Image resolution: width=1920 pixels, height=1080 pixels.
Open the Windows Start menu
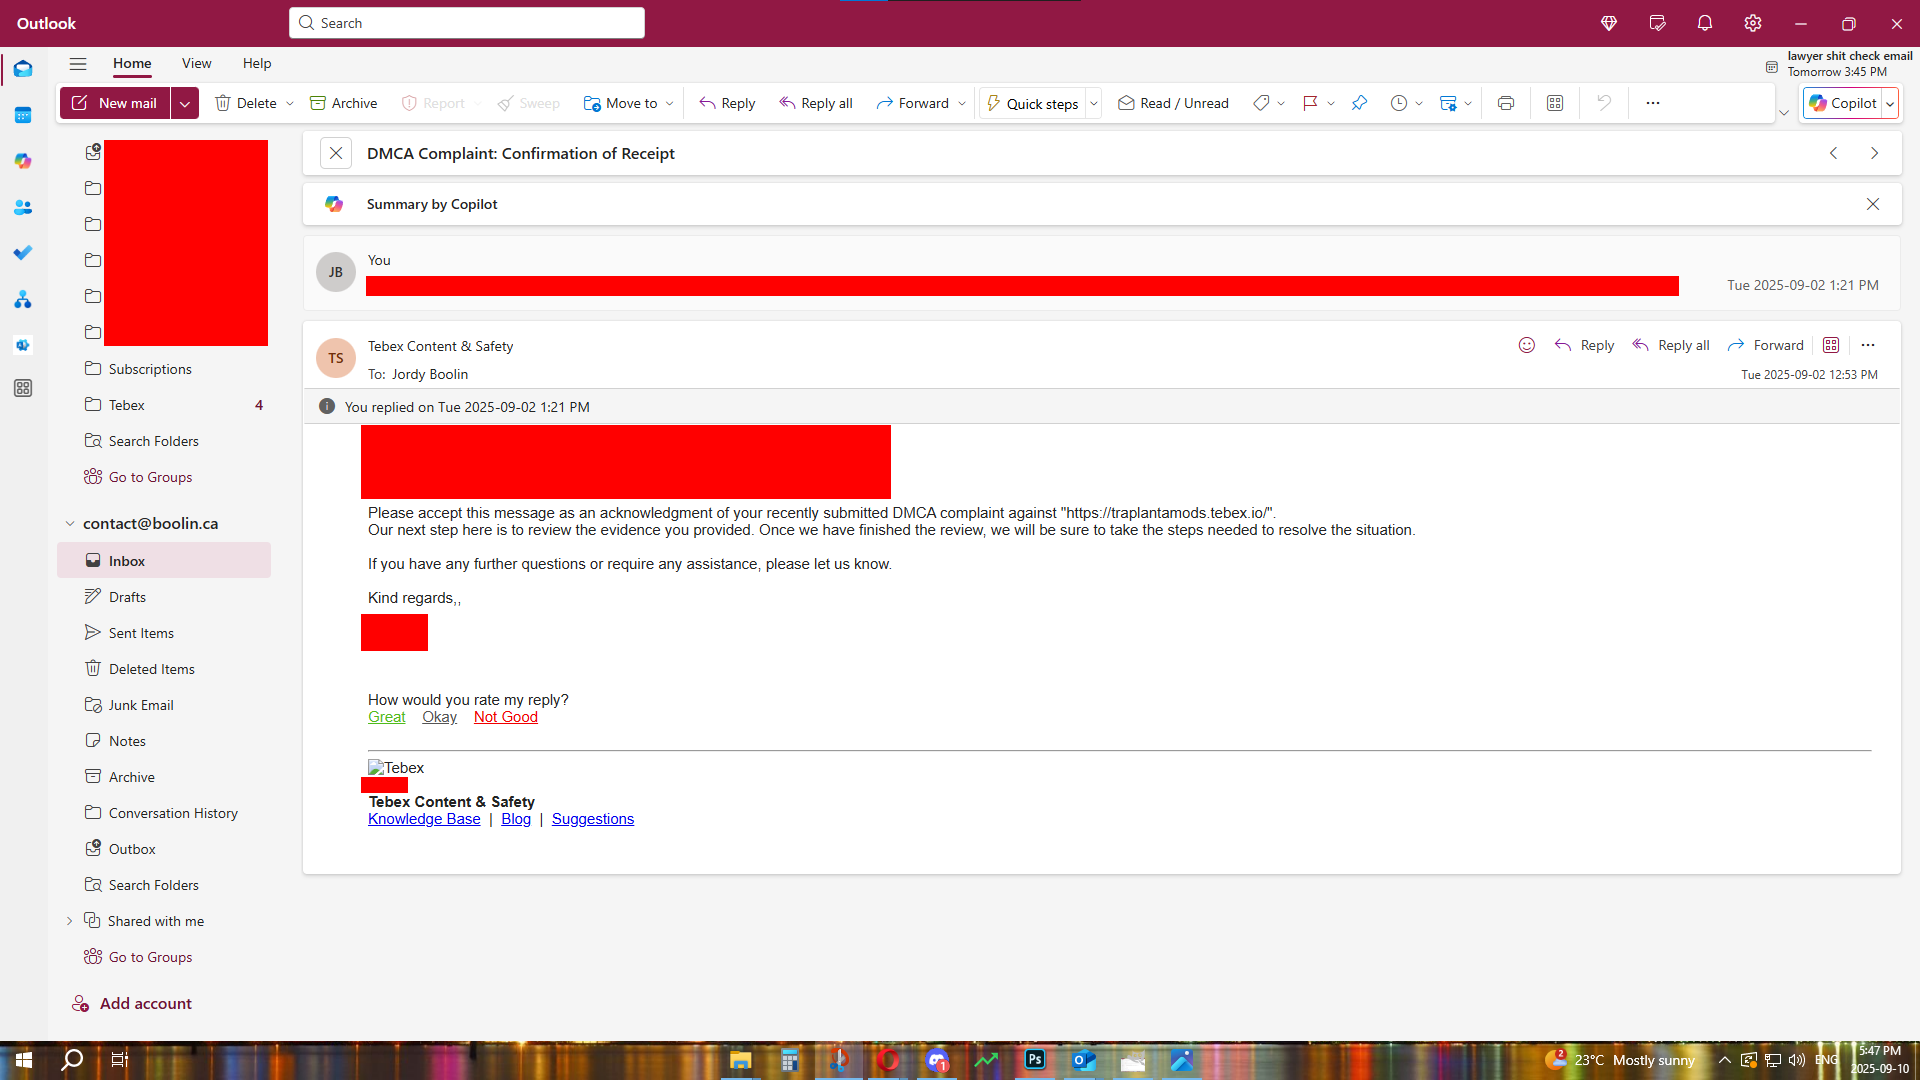(24, 1060)
